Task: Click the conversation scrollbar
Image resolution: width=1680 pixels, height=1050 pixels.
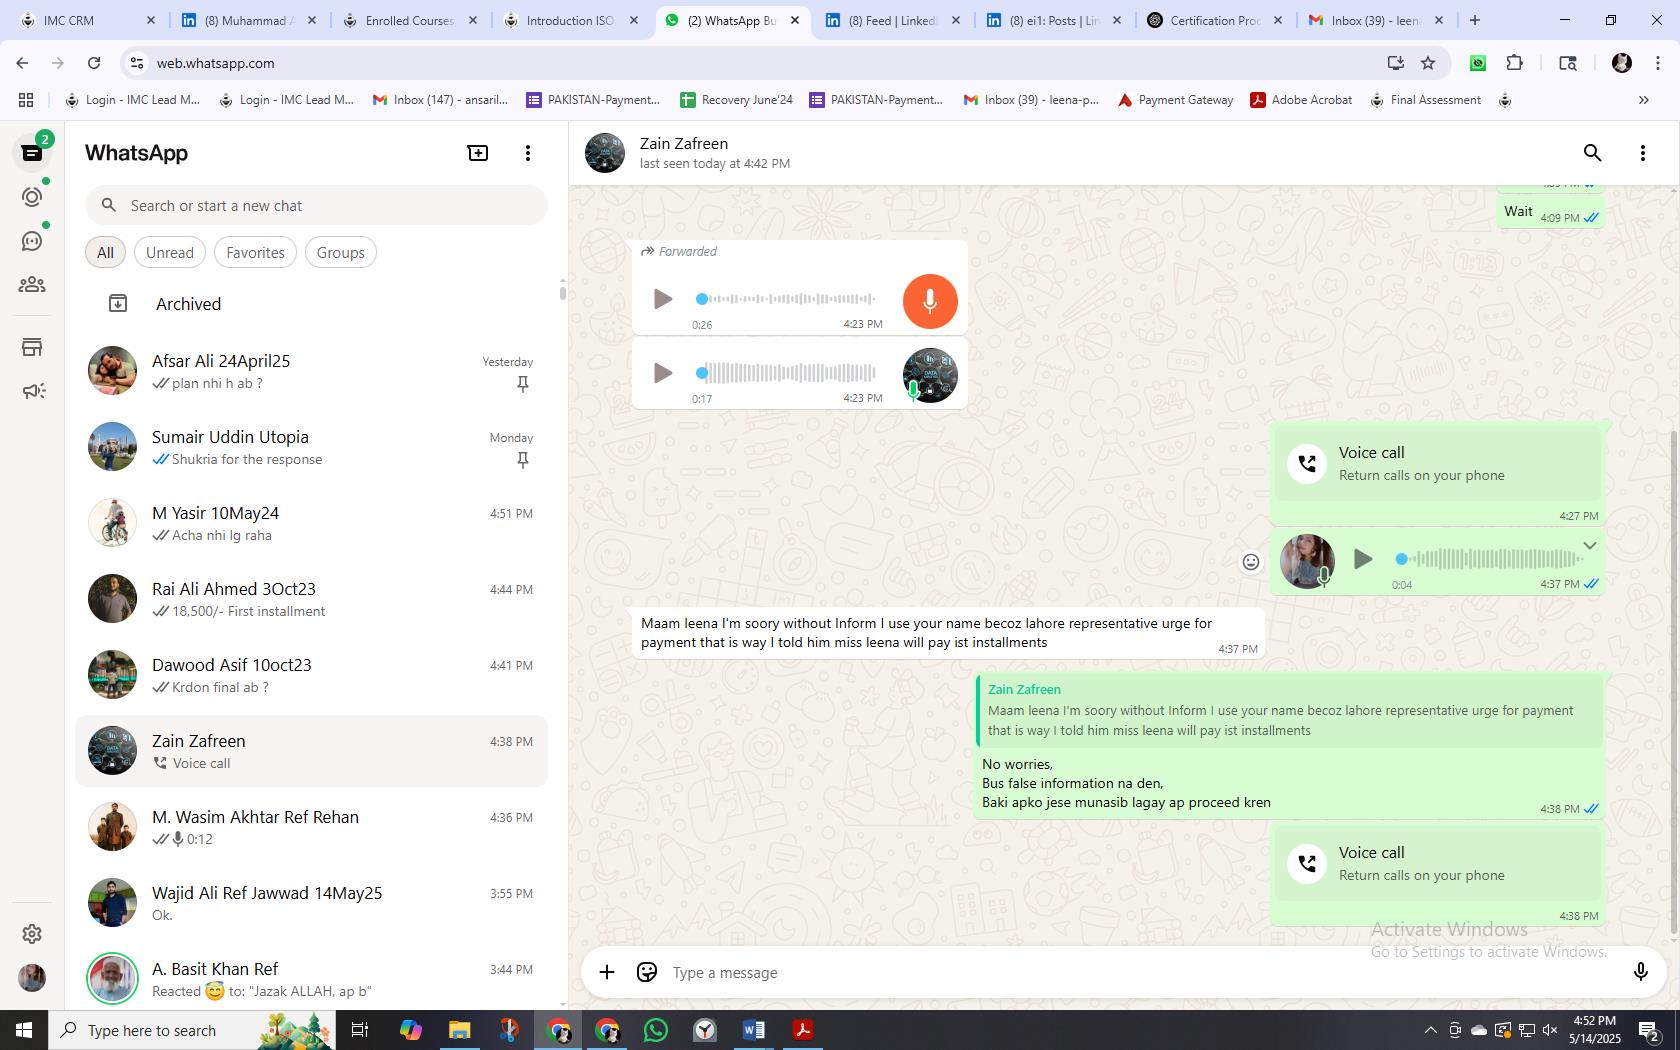Action: (1673, 683)
